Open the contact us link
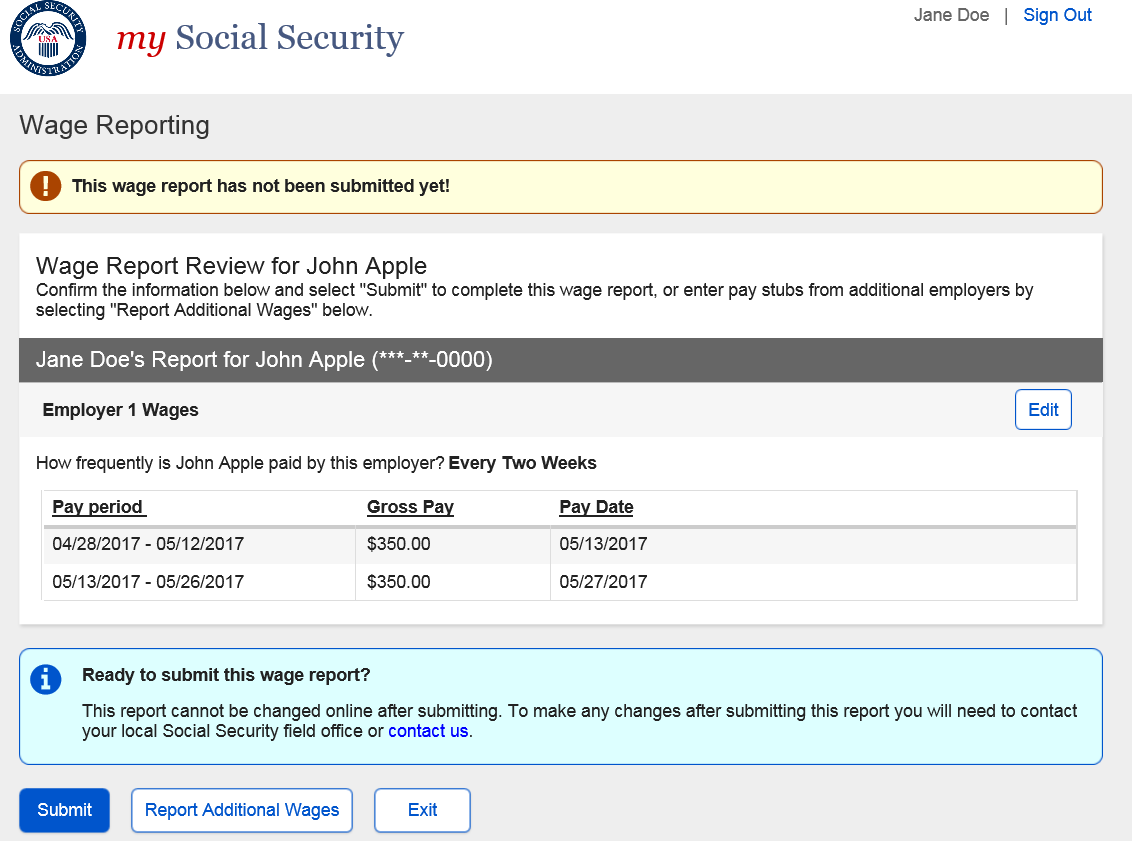Viewport: 1132px width, 841px height. (428, 731)
